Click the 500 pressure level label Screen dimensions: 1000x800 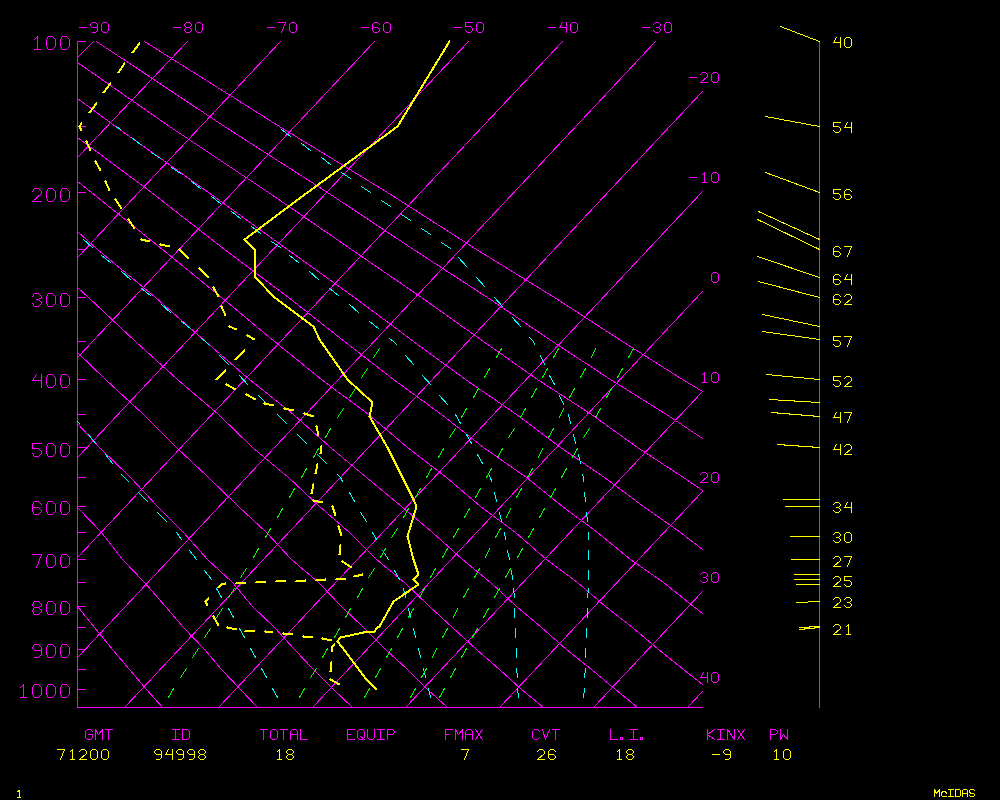click(50, 450)
